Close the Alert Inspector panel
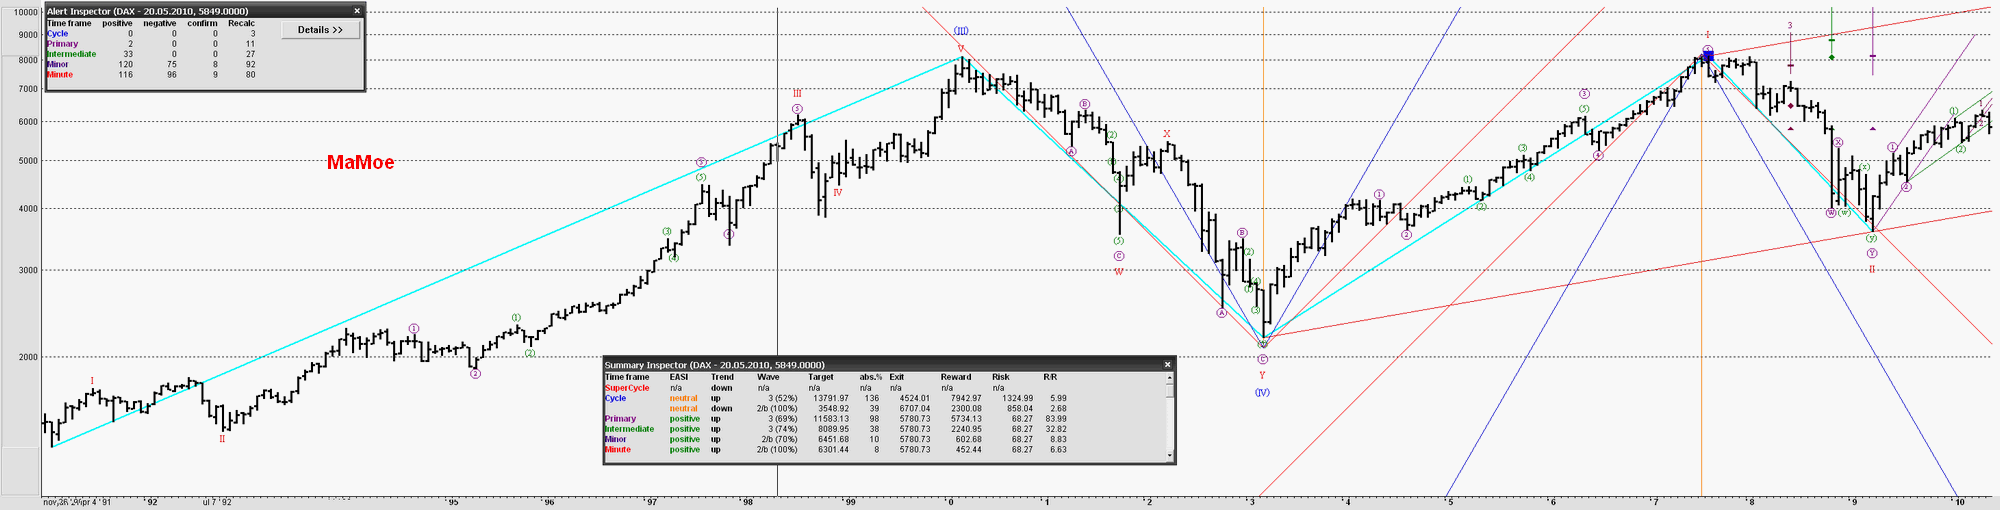The height and width of the screenshot is (510, 2000). (357, 11)
